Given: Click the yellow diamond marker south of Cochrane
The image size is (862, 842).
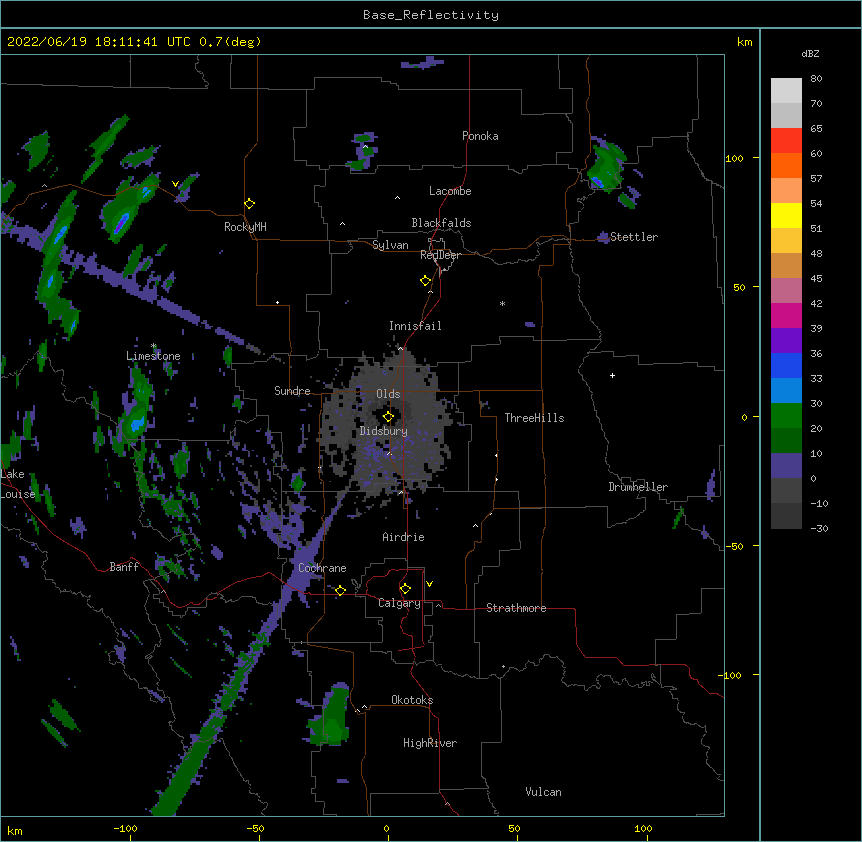Looking at the screenshot, I should click(340, 590).
